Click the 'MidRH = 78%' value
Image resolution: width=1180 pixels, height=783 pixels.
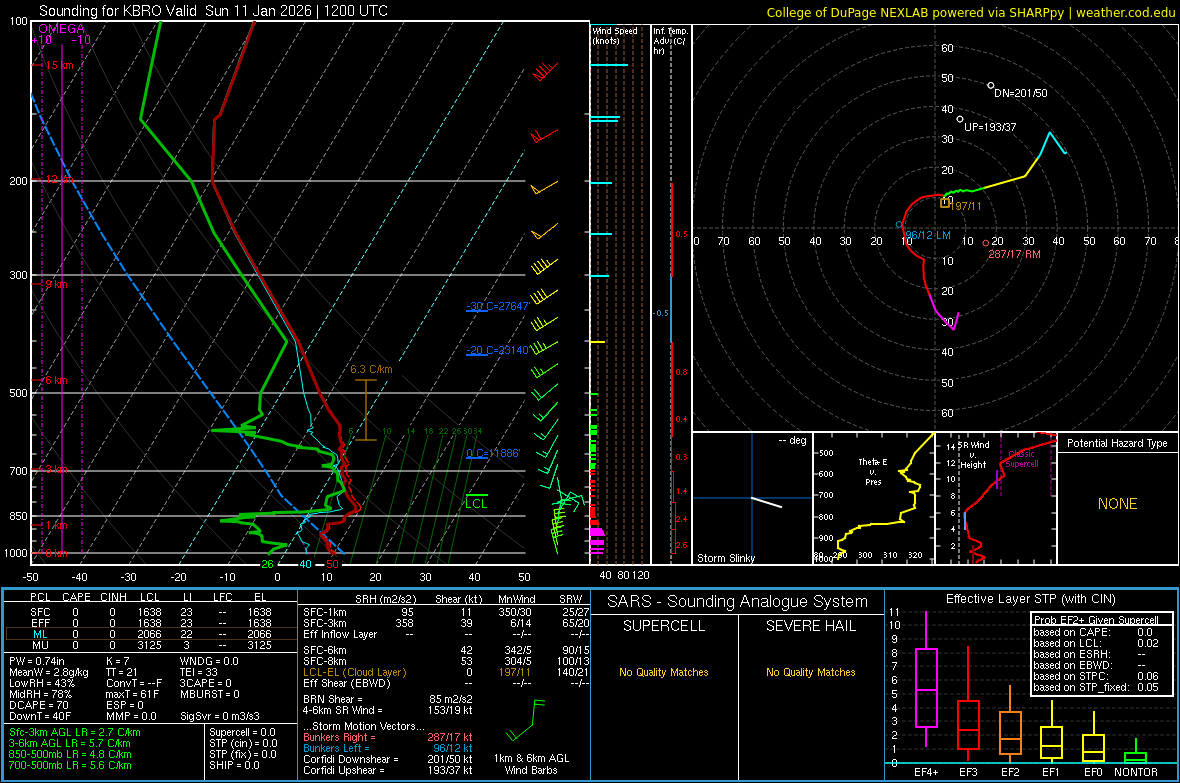coord(41,694)
